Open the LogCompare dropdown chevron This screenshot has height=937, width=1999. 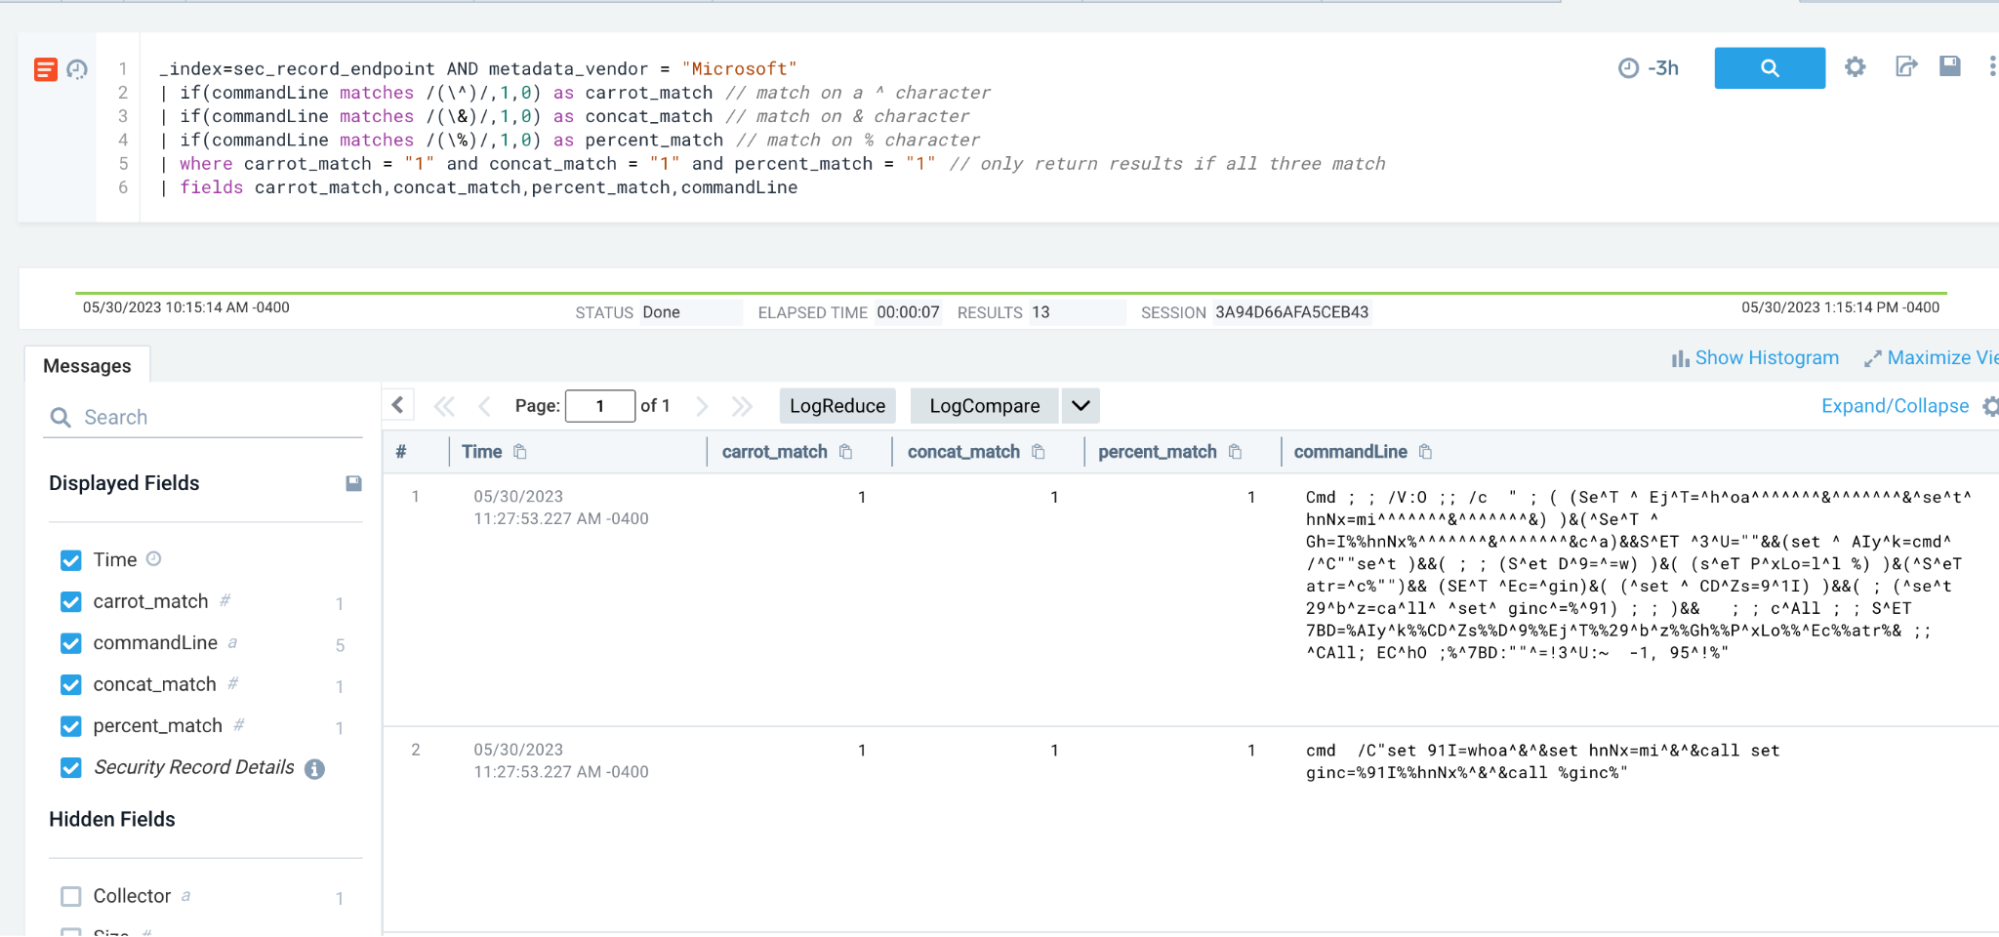[x=1080, y=406]
